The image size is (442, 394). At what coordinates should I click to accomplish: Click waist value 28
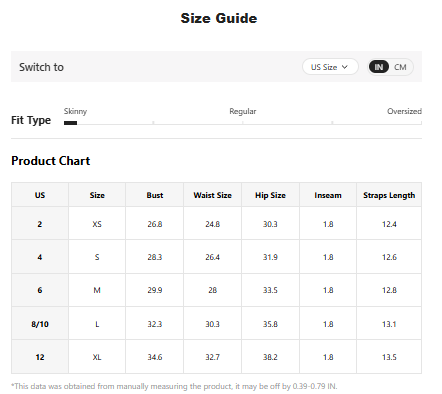click(213, 290)
